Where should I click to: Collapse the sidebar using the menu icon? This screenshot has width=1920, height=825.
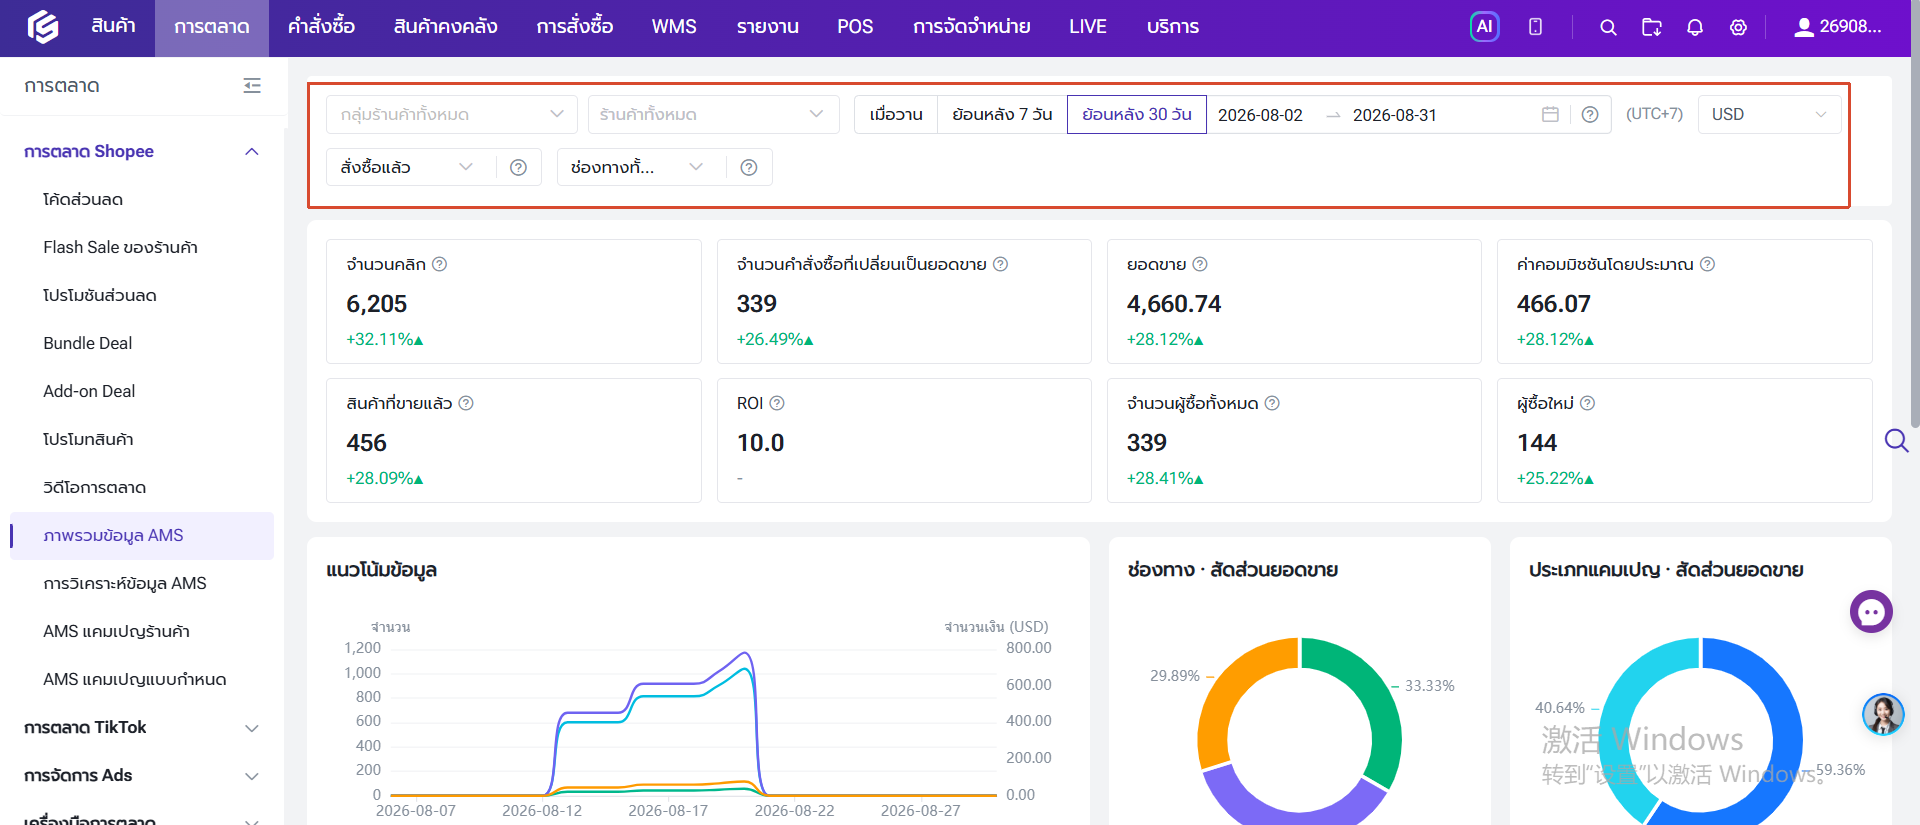[252, 86]
